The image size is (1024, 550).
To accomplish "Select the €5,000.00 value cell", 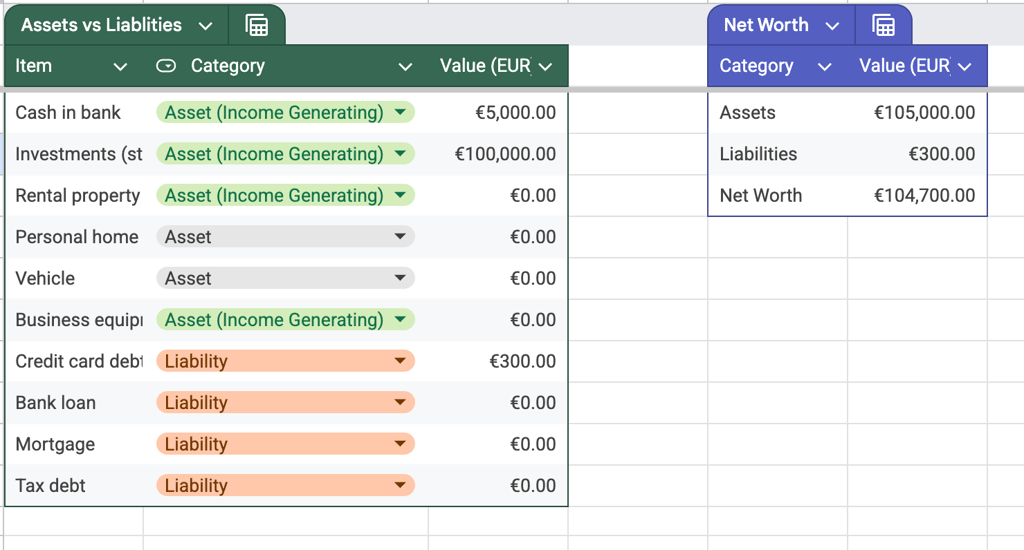I will [498, 112].
